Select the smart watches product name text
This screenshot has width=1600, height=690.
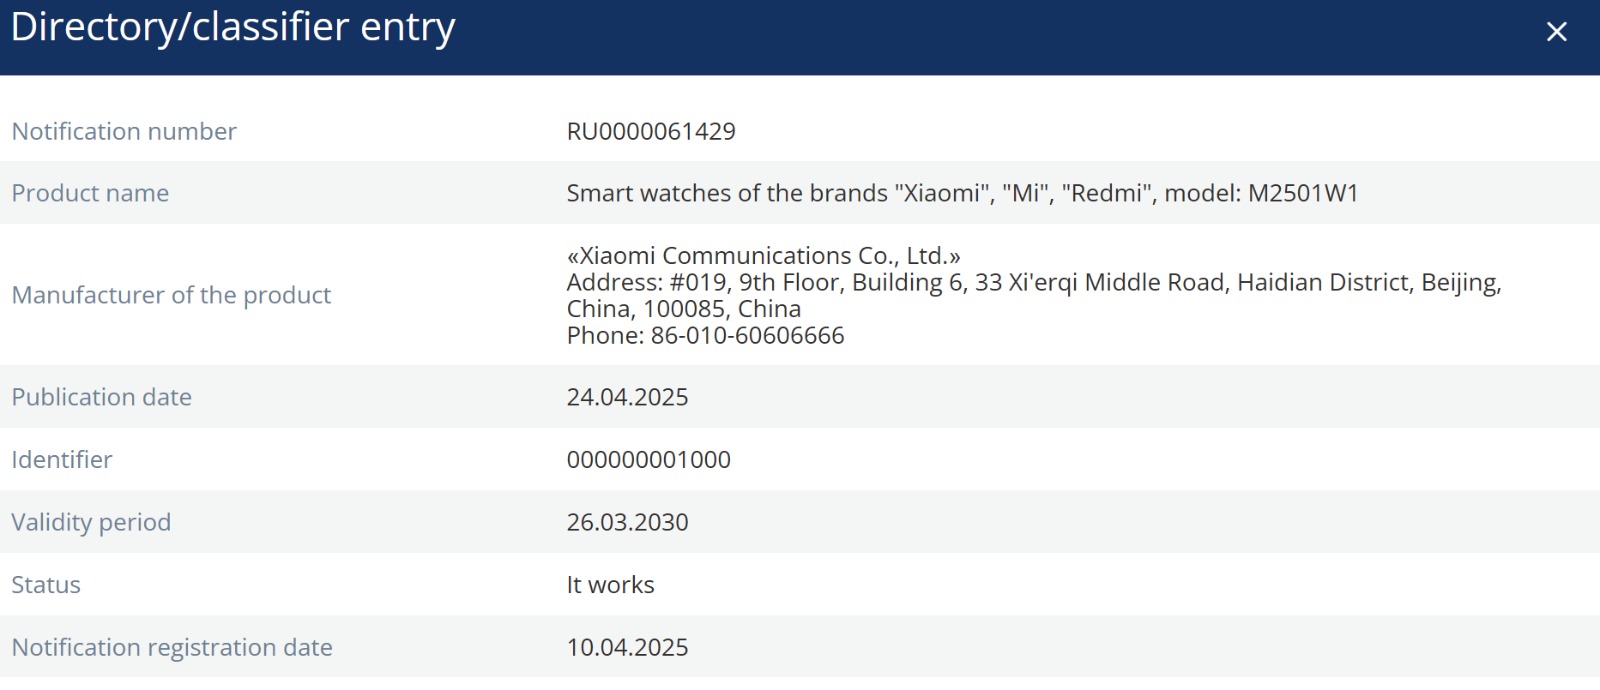pyautogui.click(x=962, y=193)
